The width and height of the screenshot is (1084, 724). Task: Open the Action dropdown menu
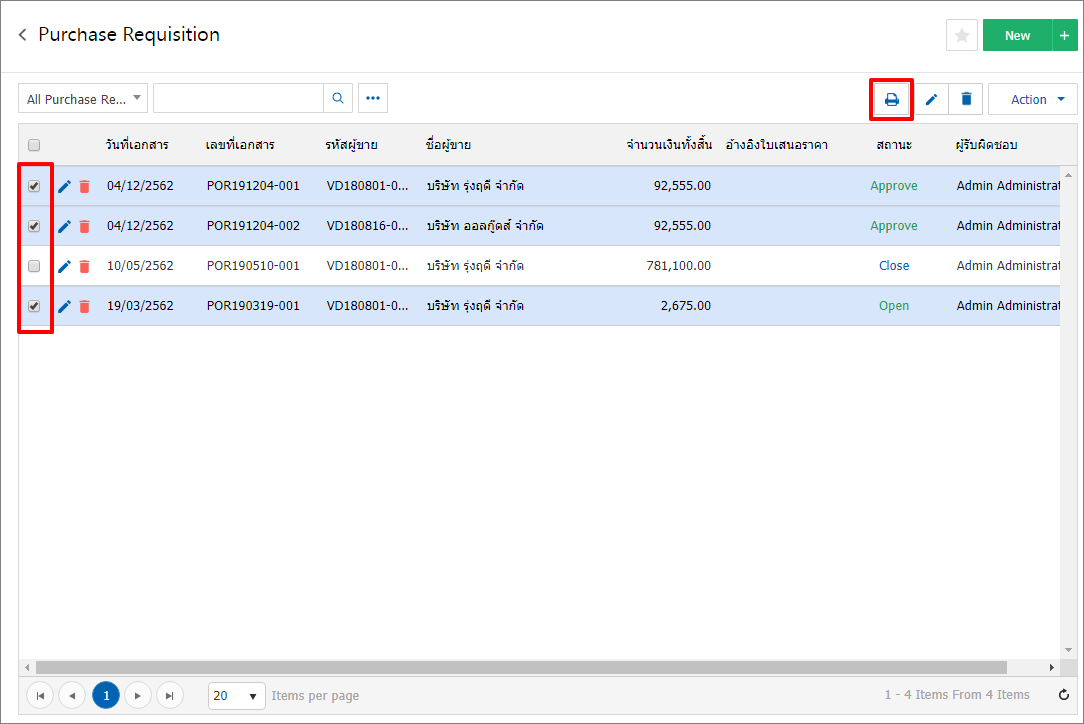coord(1033,100)
